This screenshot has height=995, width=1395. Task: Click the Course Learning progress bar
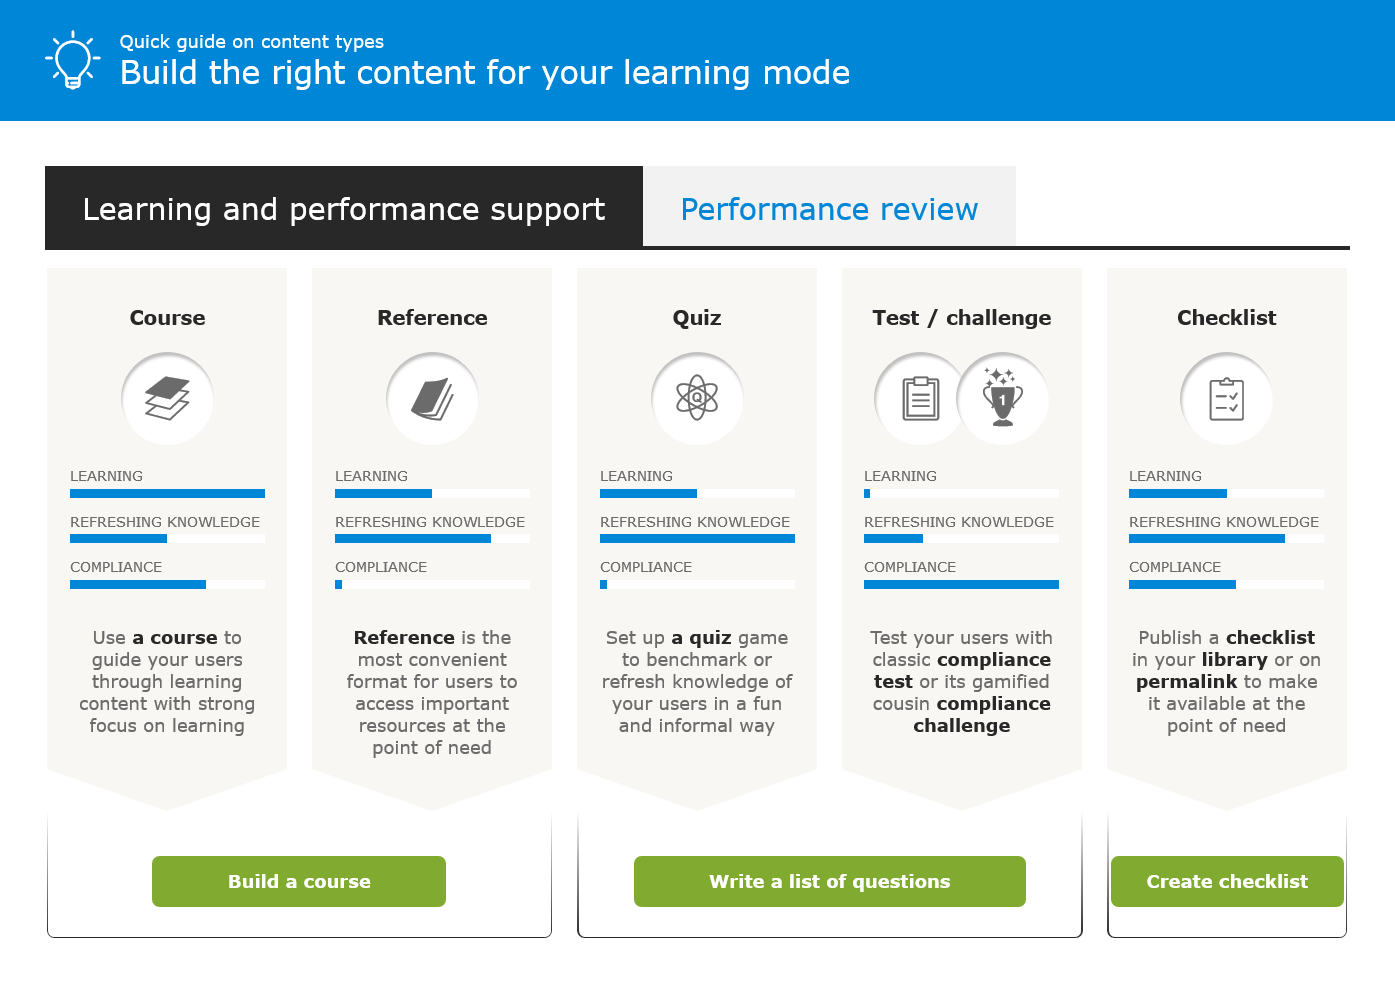tap(167, 493)
